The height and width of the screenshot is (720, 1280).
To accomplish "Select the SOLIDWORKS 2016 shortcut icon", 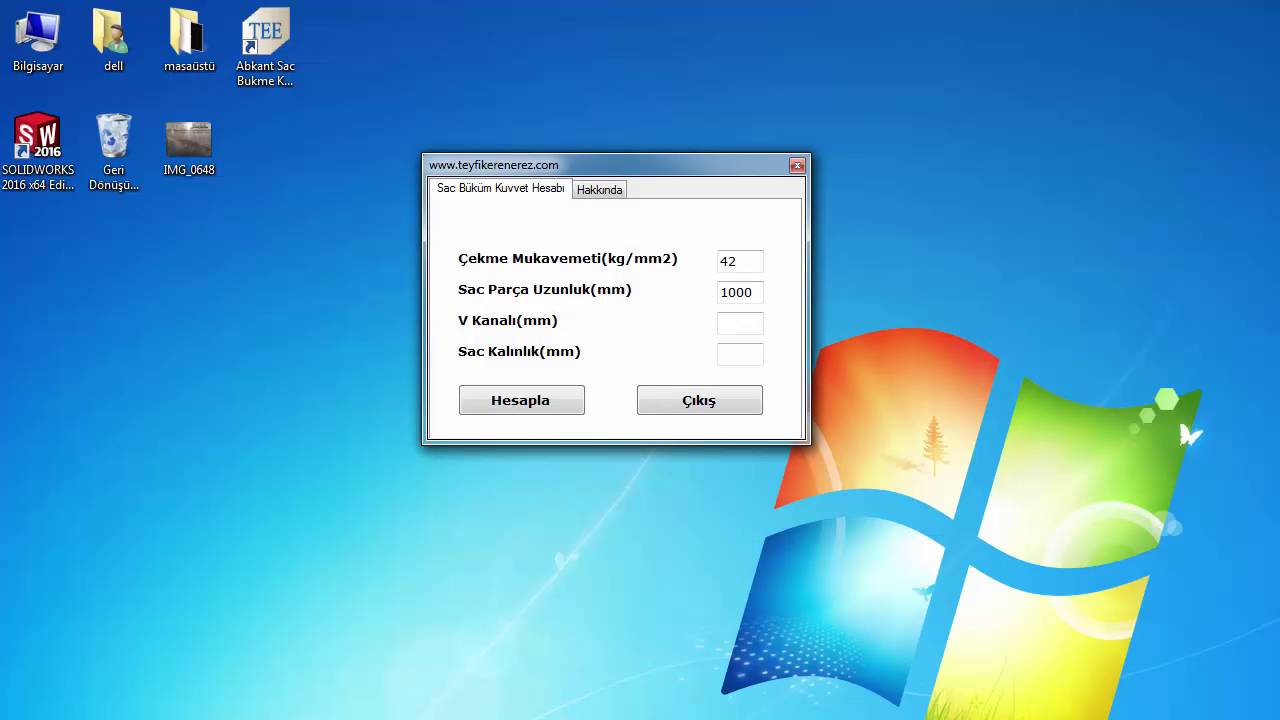I will tap(38, 151).
